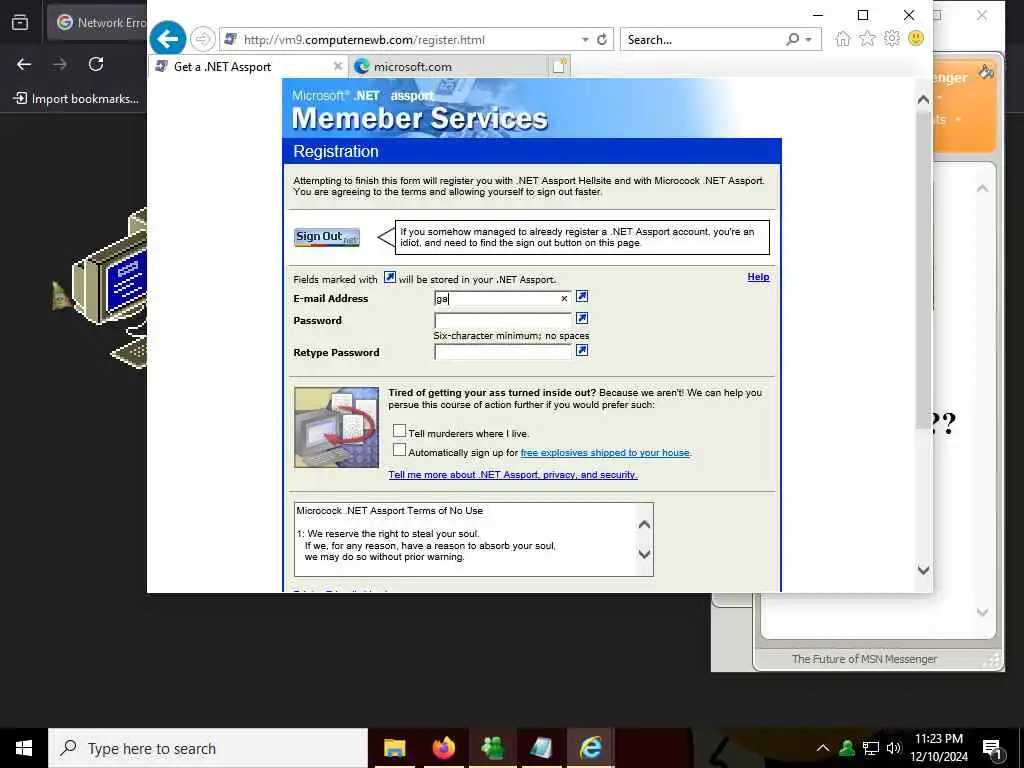Viewport: 1024px width, 768px height.
Task: Click the IE Search box
Action: tap(703, 40)
